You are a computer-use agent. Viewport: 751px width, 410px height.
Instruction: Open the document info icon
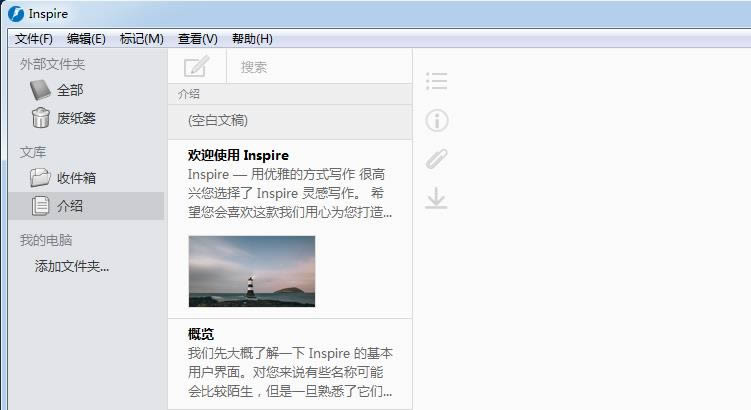point(436,120)
